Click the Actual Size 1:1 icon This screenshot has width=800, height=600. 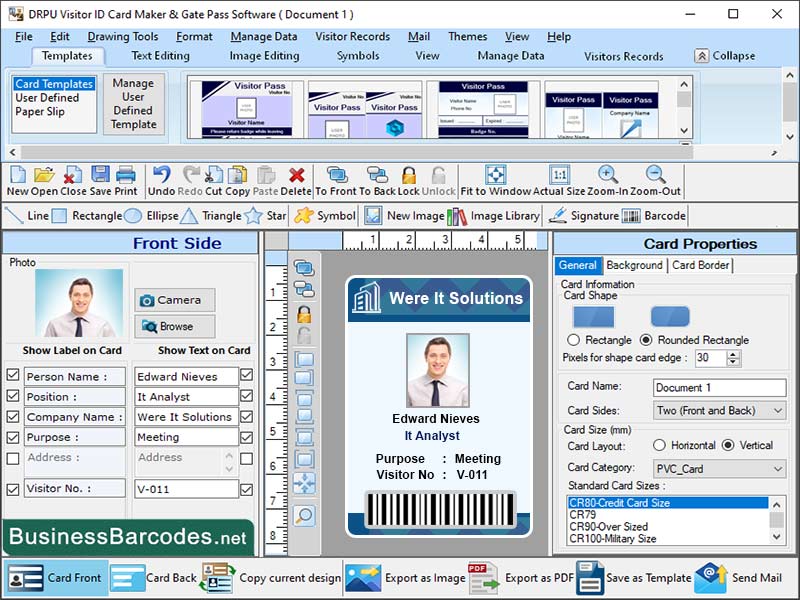(559, 175)
